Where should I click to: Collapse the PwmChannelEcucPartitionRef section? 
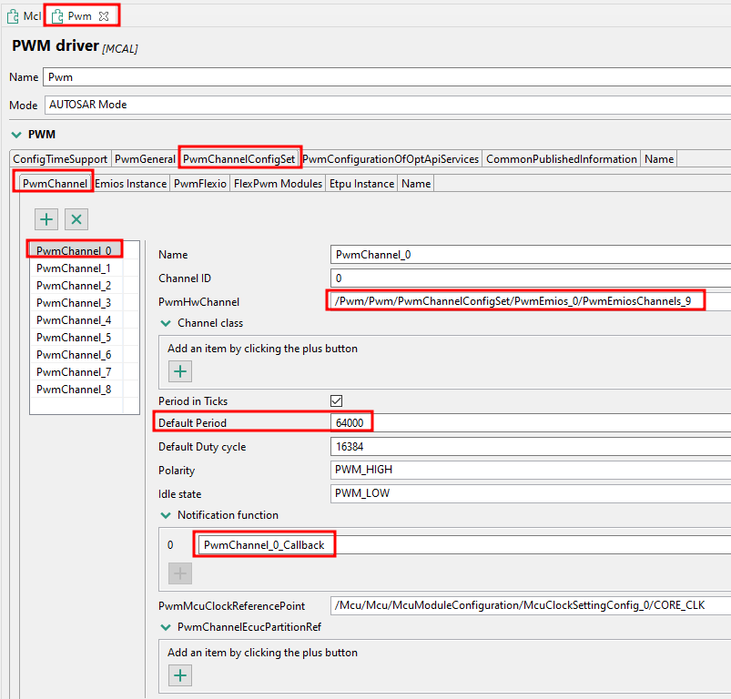click(166, 627)
